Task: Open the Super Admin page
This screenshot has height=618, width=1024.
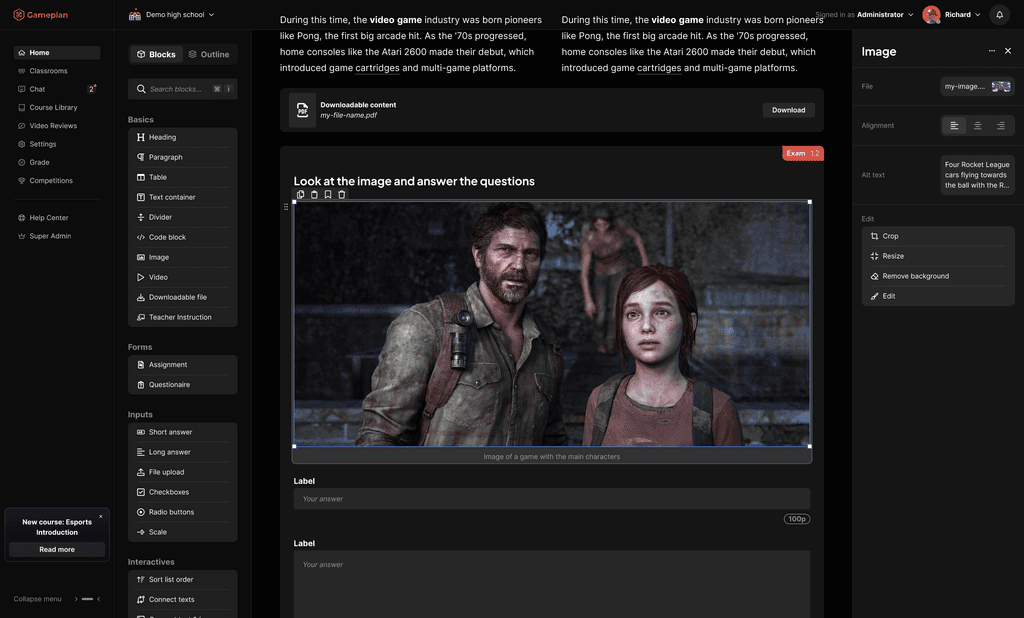Action: click(x=57, y=236)
